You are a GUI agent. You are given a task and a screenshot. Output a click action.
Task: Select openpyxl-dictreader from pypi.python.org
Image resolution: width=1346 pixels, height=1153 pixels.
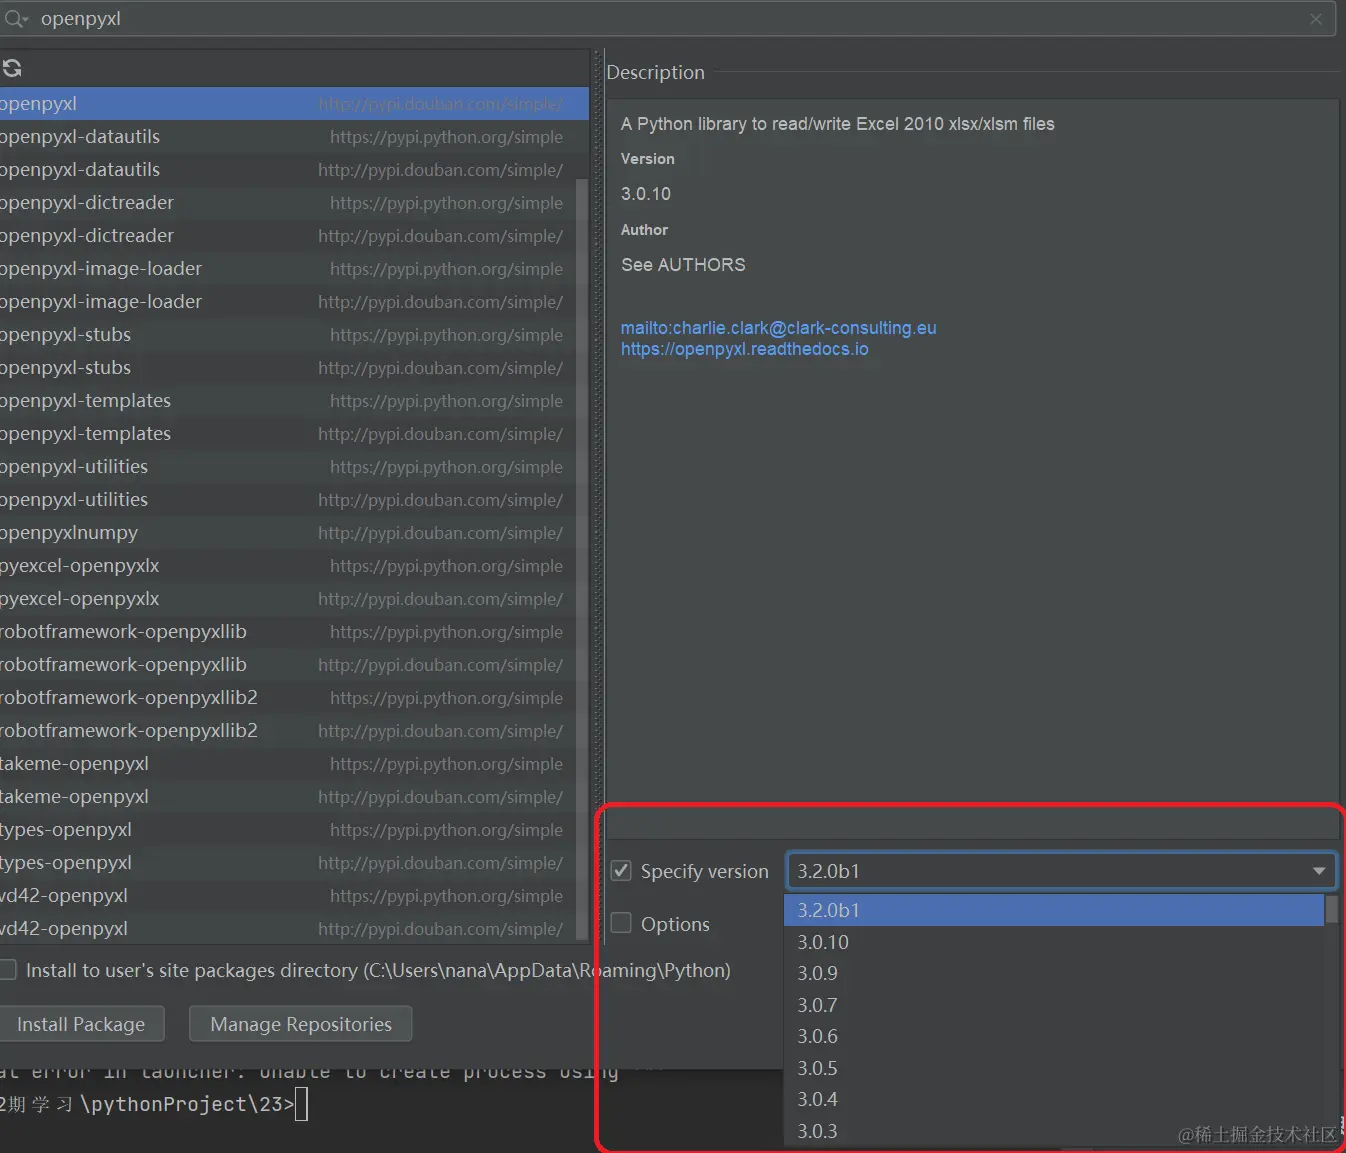288,203
